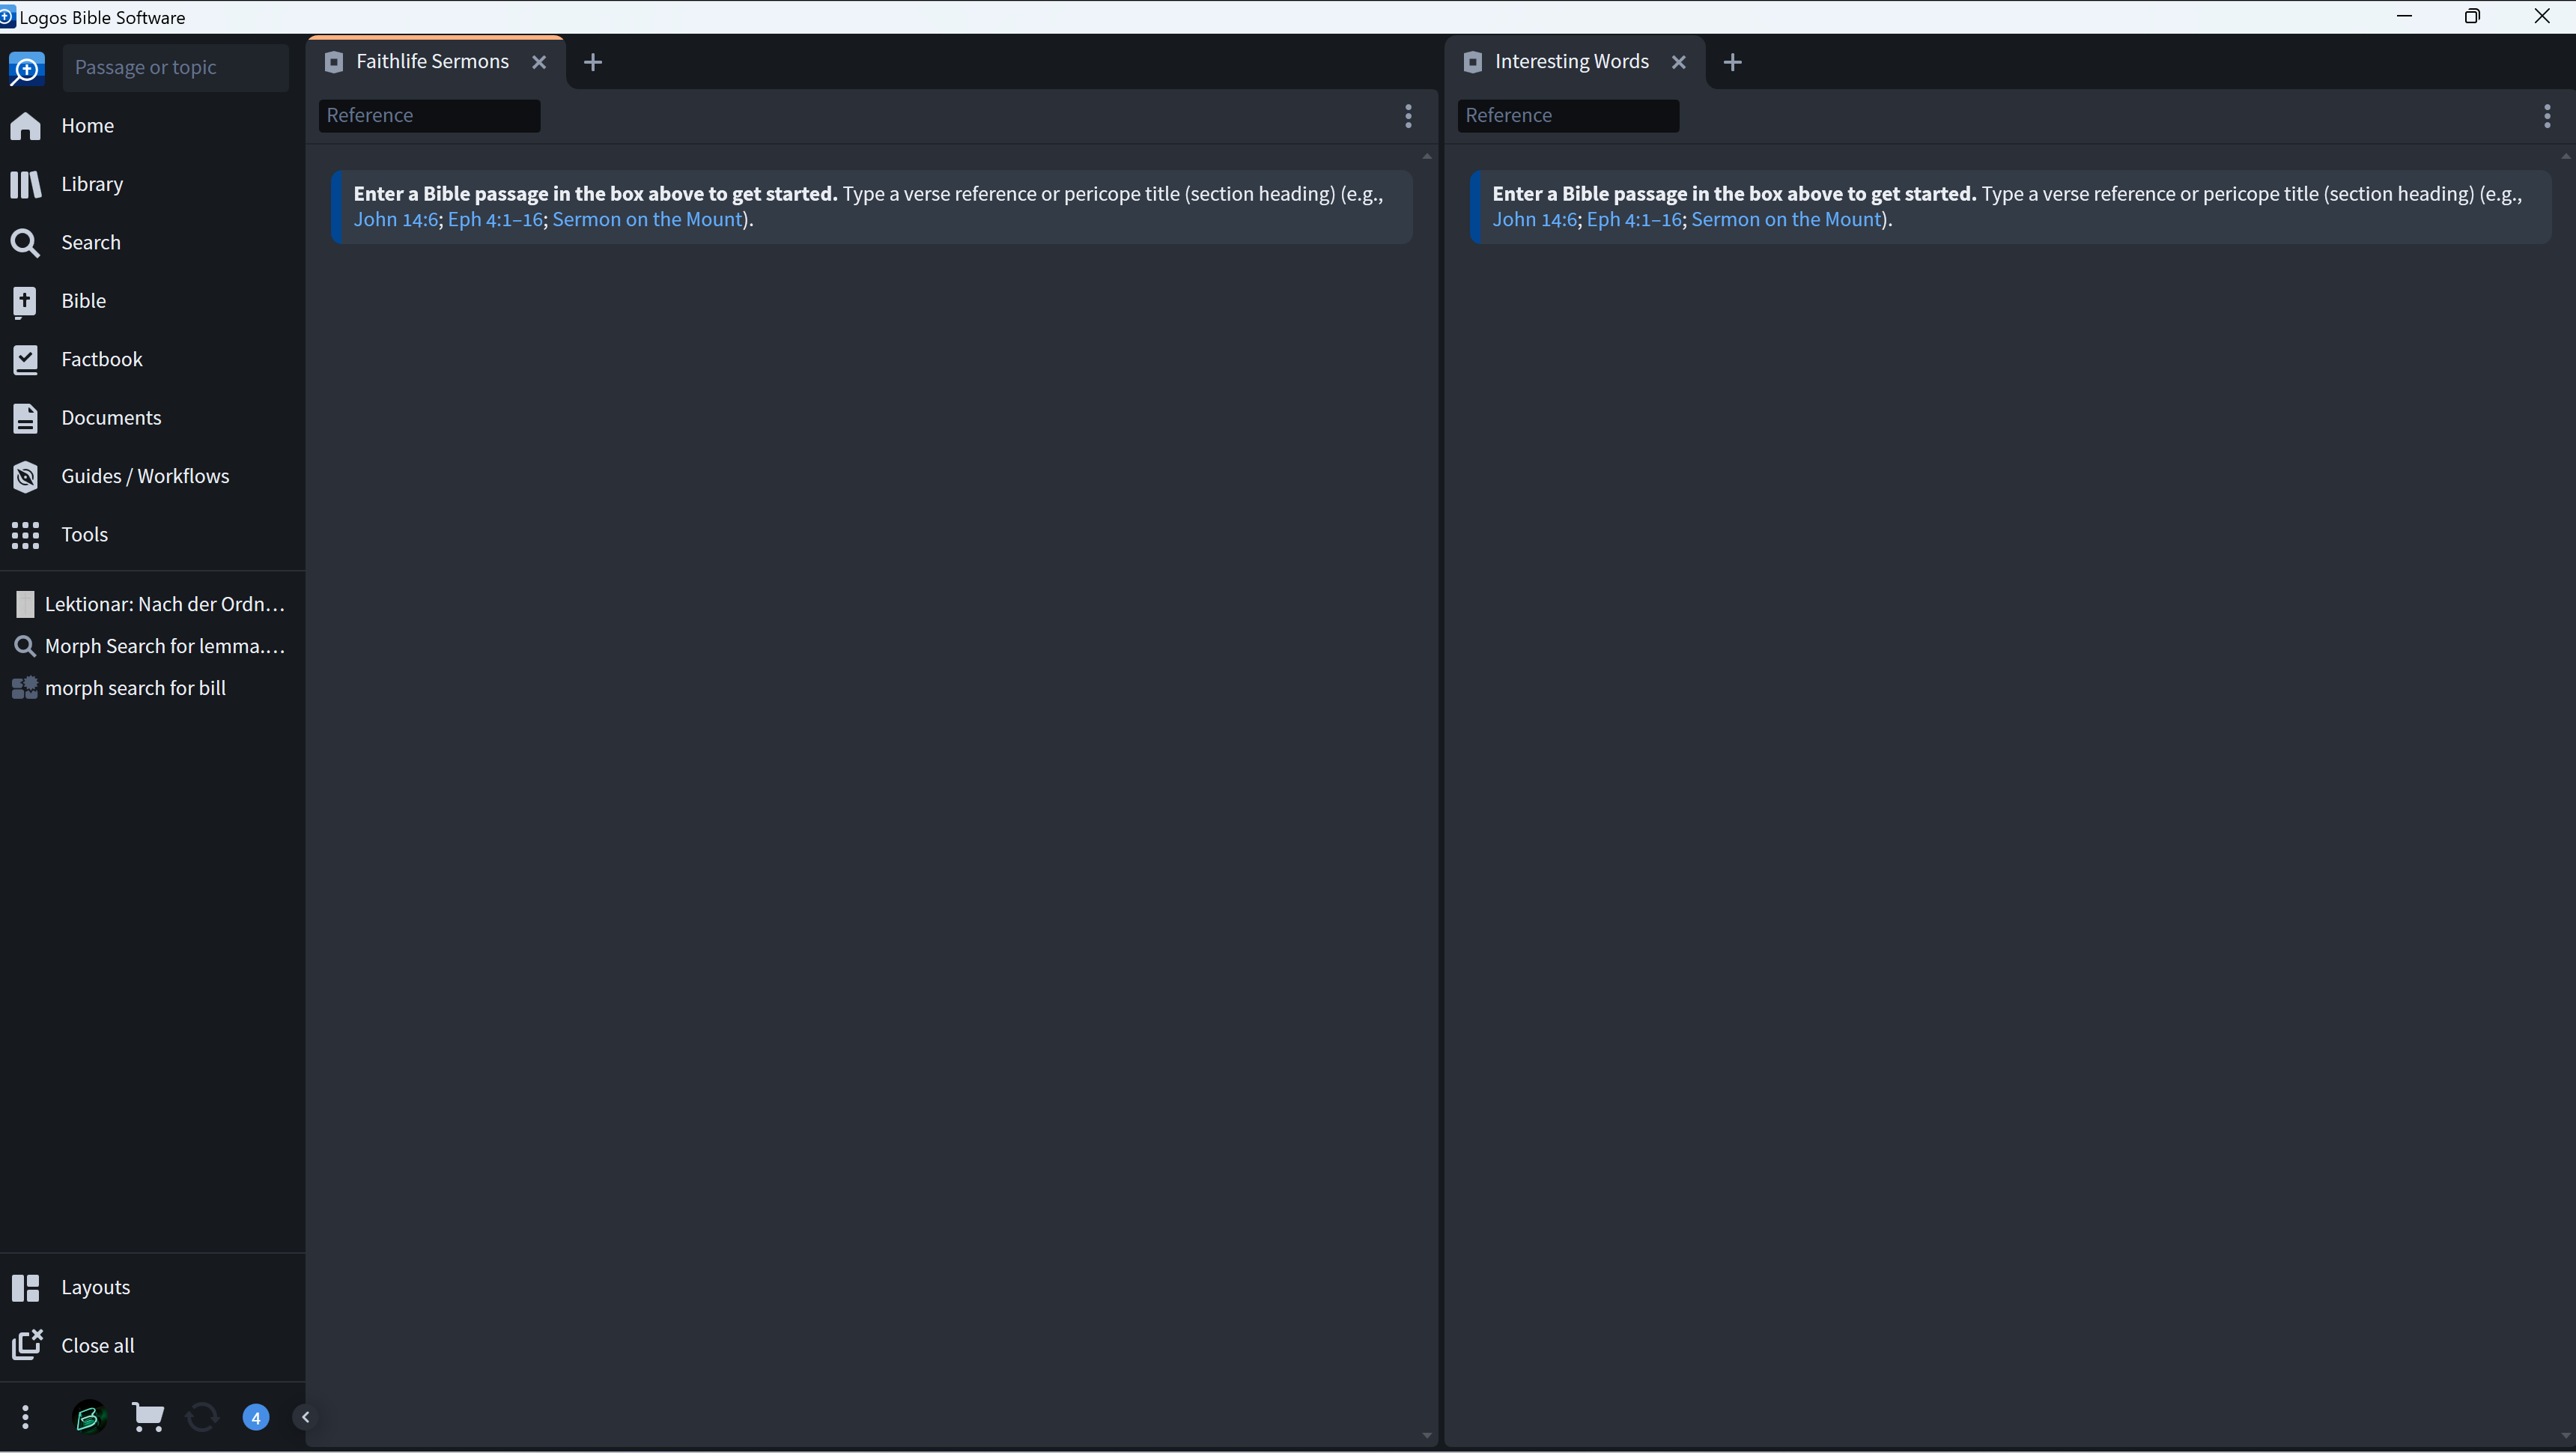Add a new tab in left pane
The width and height of the screenshot is (2576, 1453).
click(x=593, y=62)
